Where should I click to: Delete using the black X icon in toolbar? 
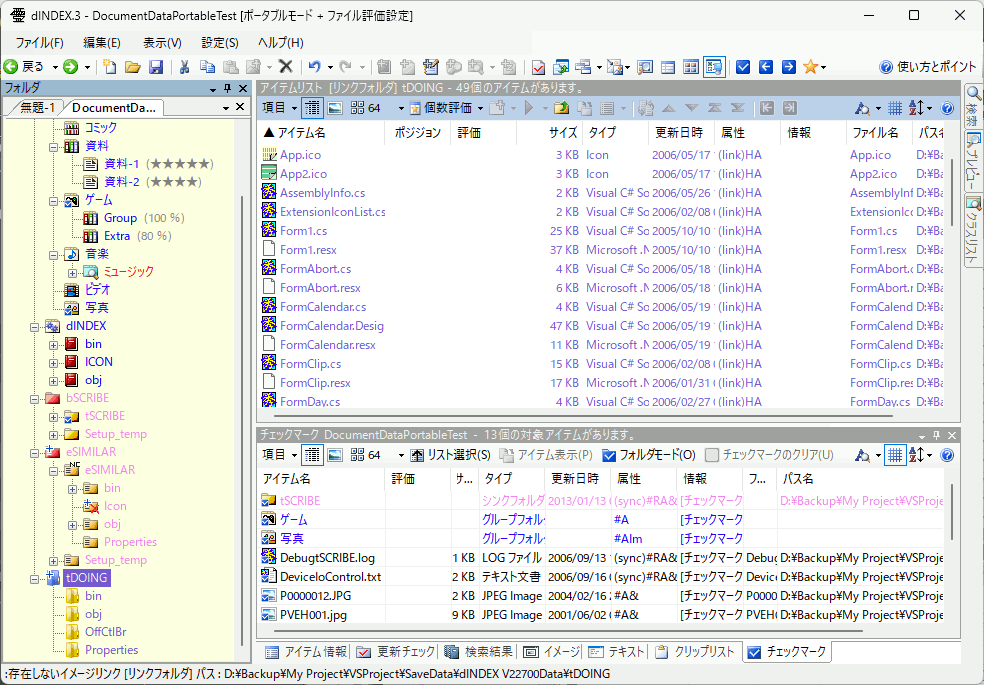tap(286, 66)
